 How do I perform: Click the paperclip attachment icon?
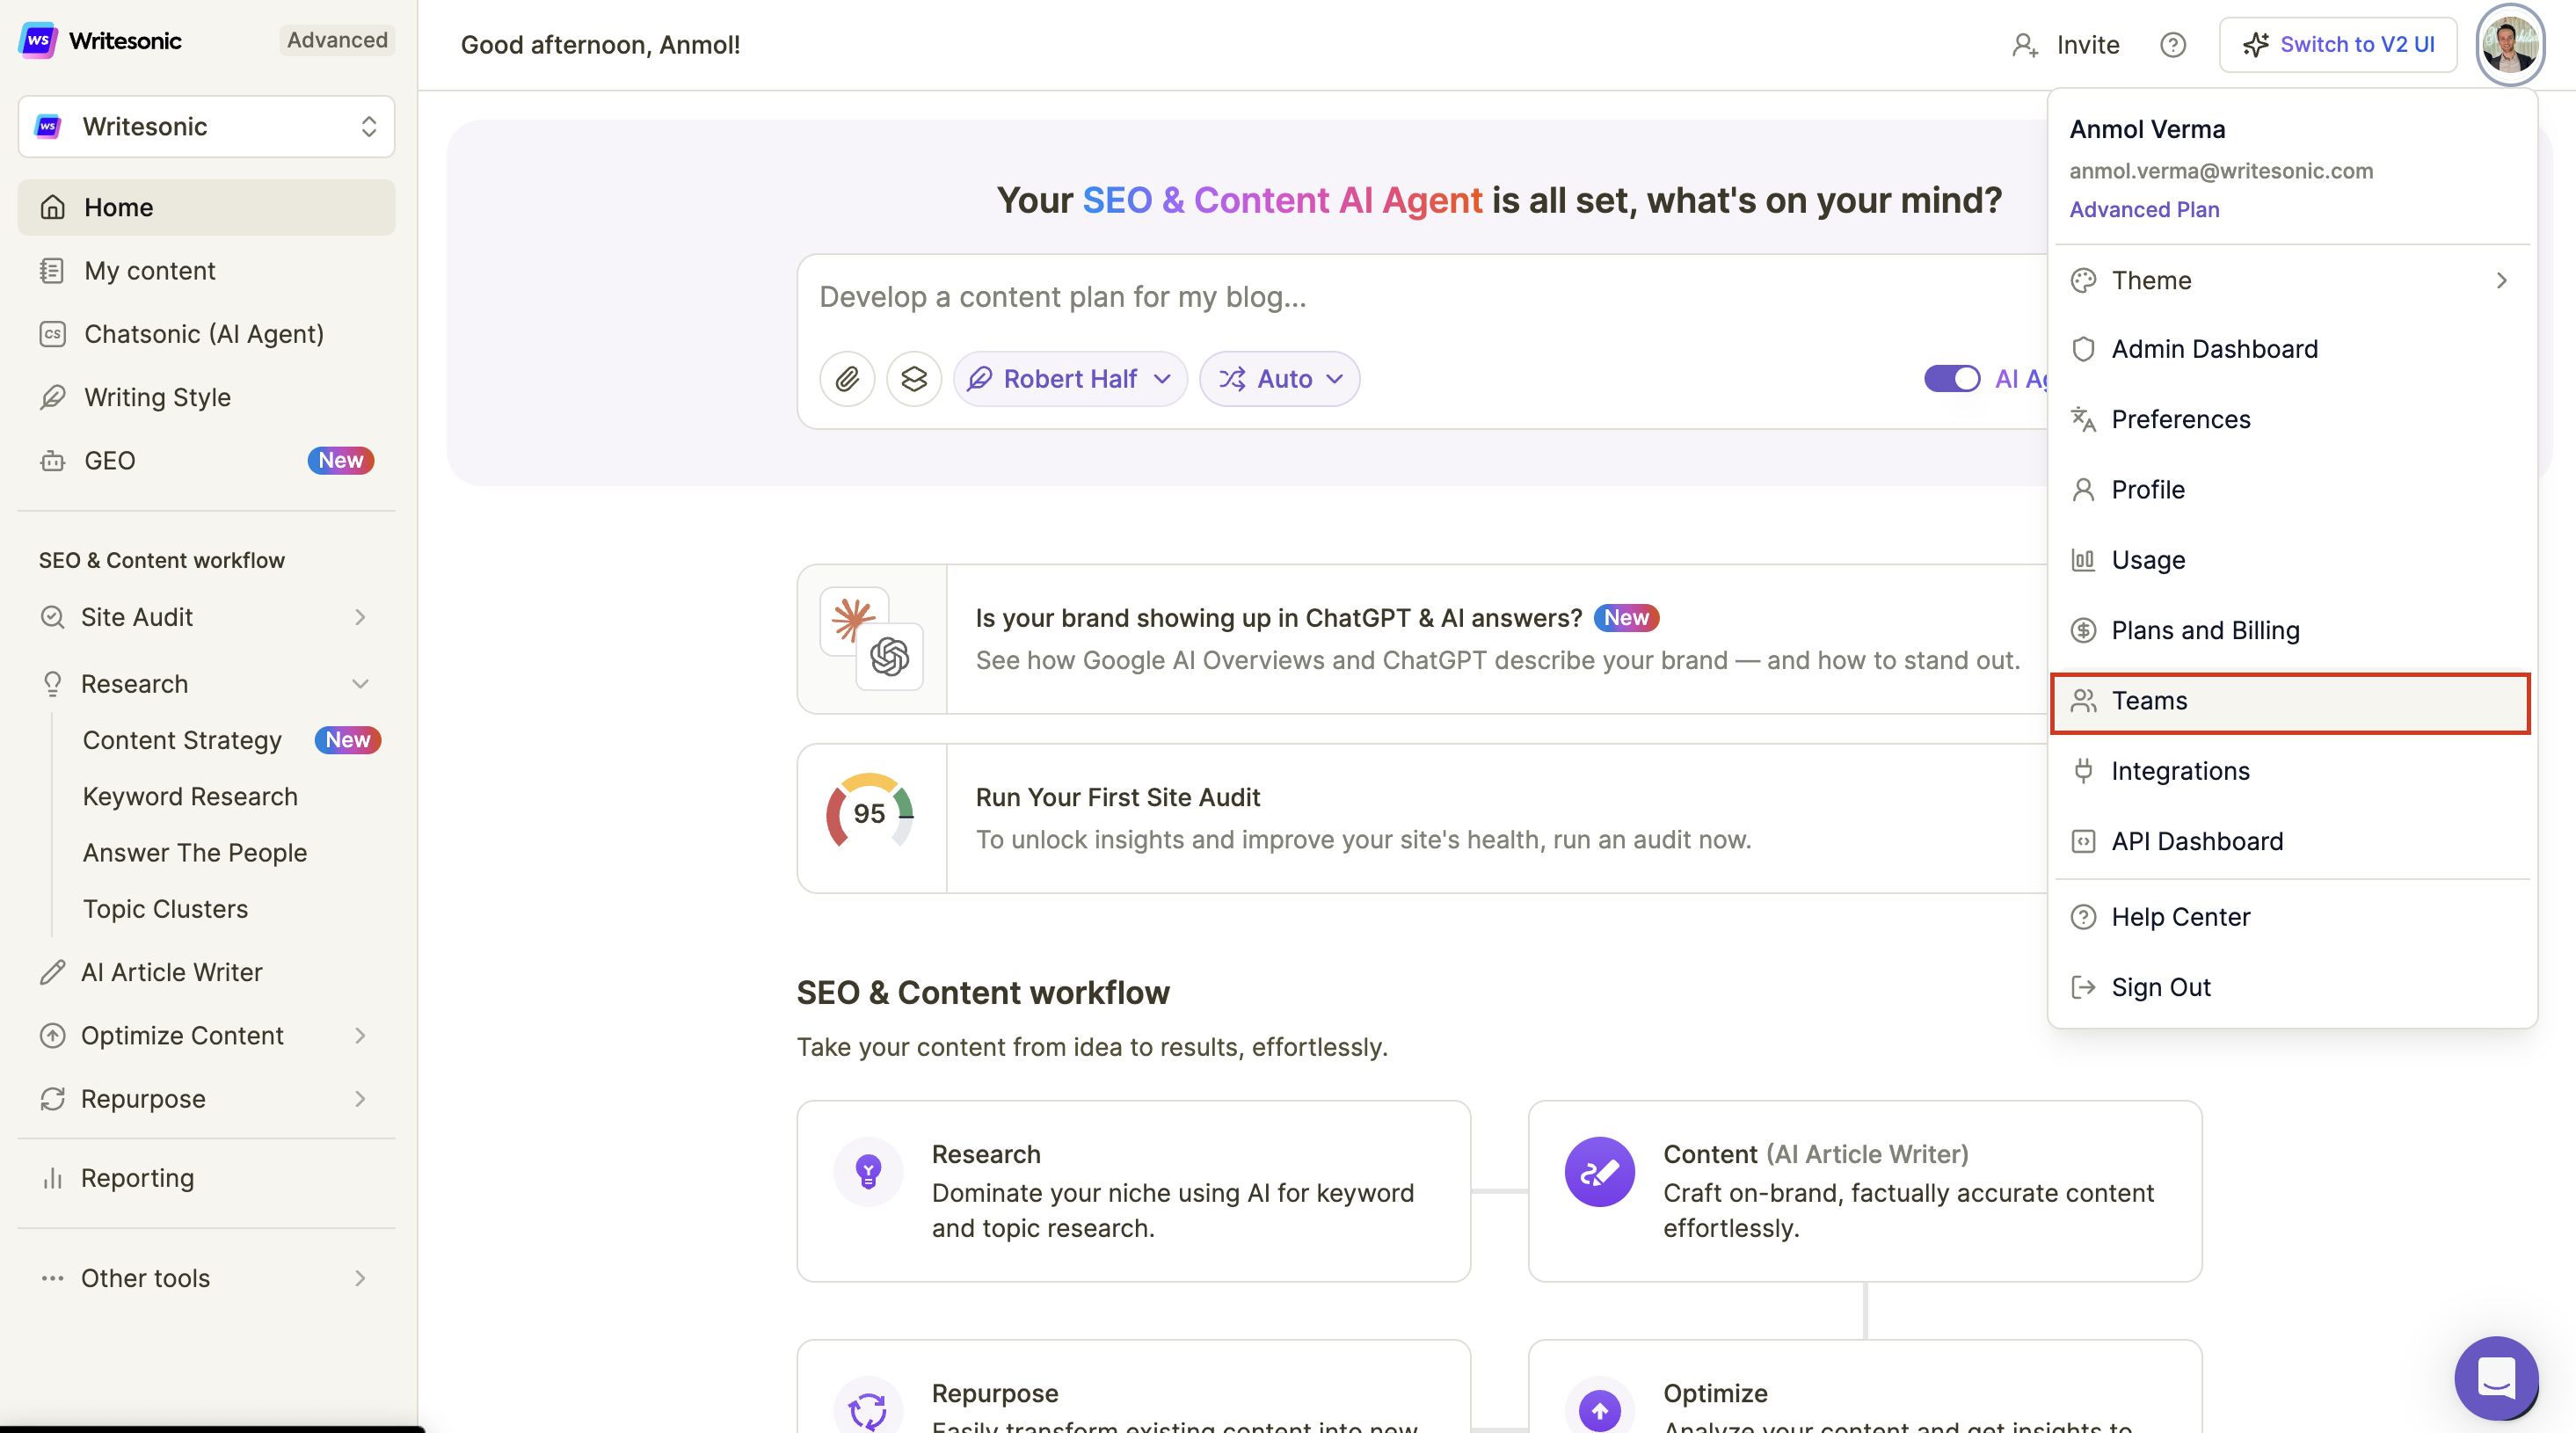point(846,379)
